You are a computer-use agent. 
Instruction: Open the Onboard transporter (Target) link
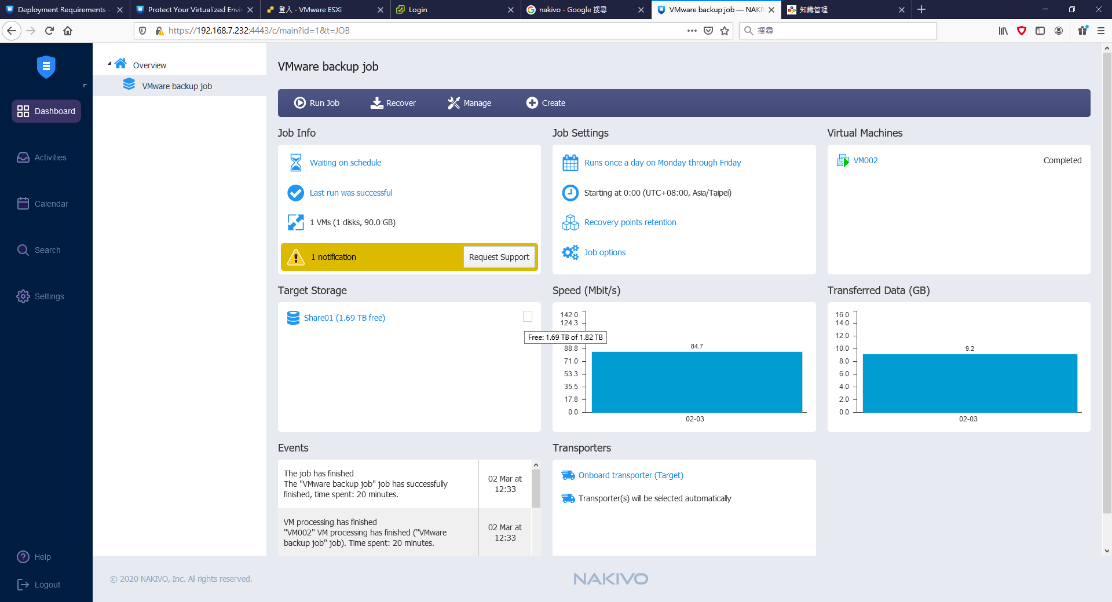coord(630,475)
